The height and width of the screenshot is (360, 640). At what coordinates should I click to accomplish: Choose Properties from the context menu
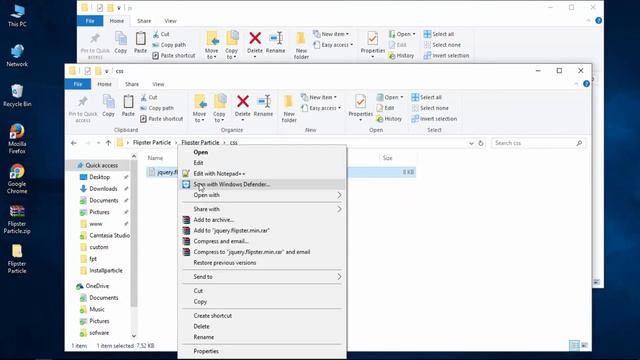click(x=262, y=351)
